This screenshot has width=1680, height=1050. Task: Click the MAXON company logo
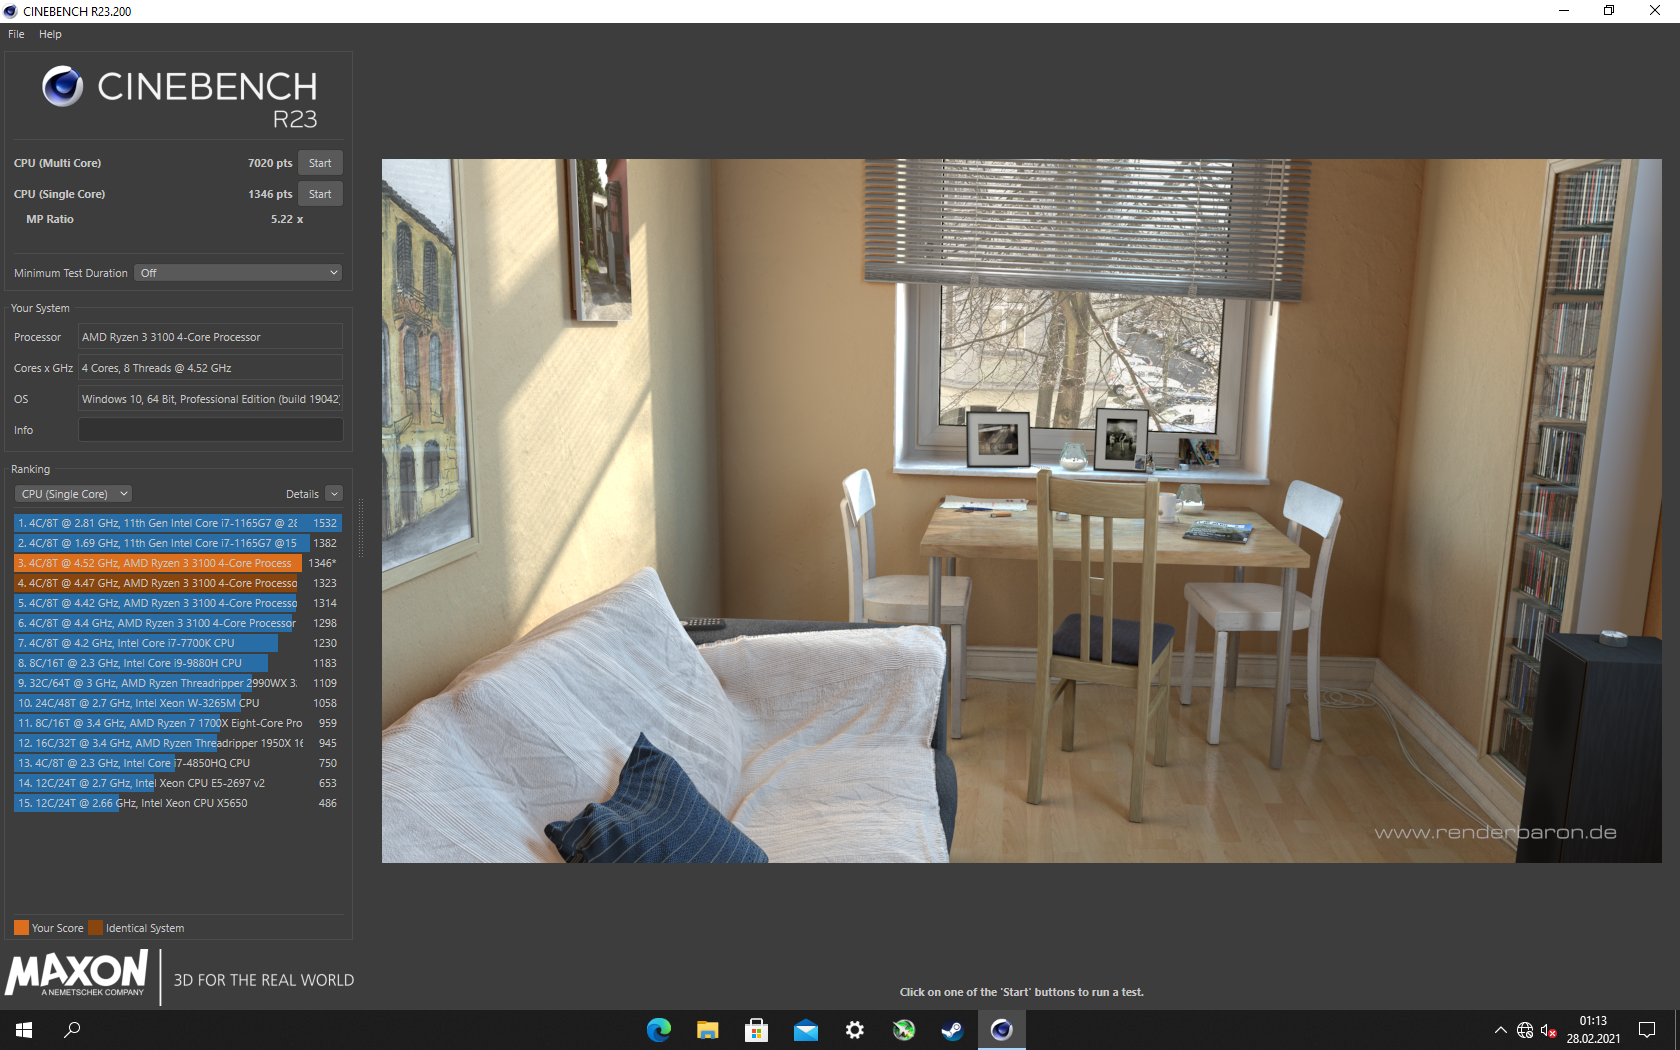[77, 974]
